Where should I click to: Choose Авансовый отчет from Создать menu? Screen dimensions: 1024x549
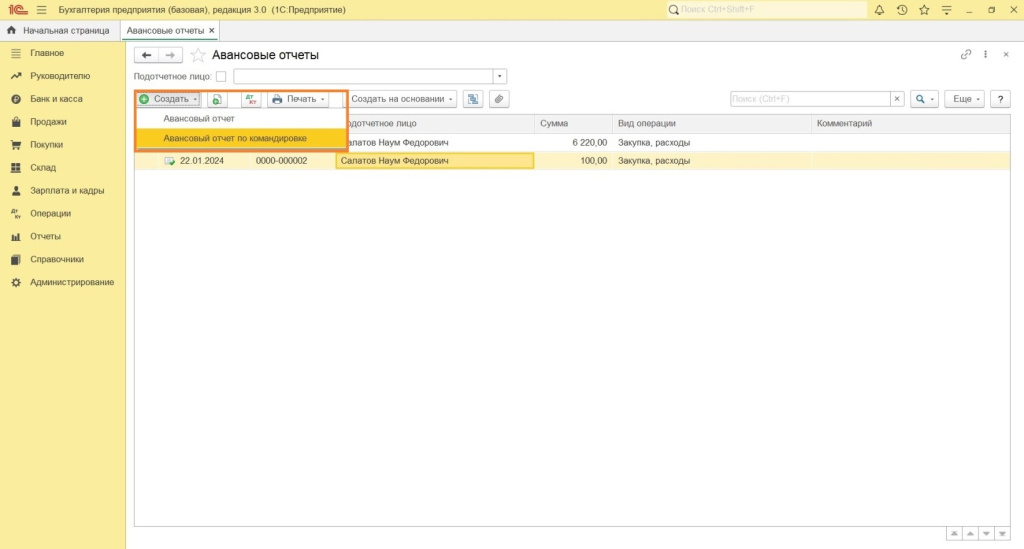click(x=199, y=118)
